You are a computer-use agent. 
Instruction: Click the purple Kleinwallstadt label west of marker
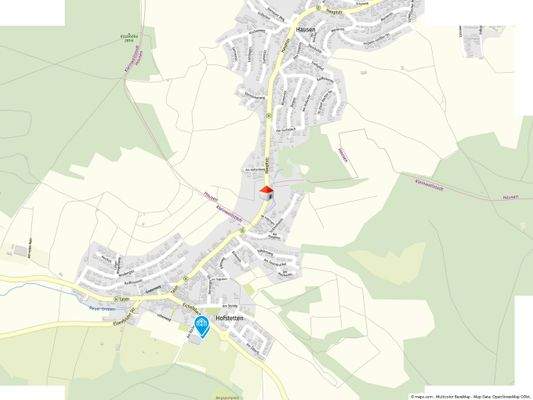[x=230, y=213]
